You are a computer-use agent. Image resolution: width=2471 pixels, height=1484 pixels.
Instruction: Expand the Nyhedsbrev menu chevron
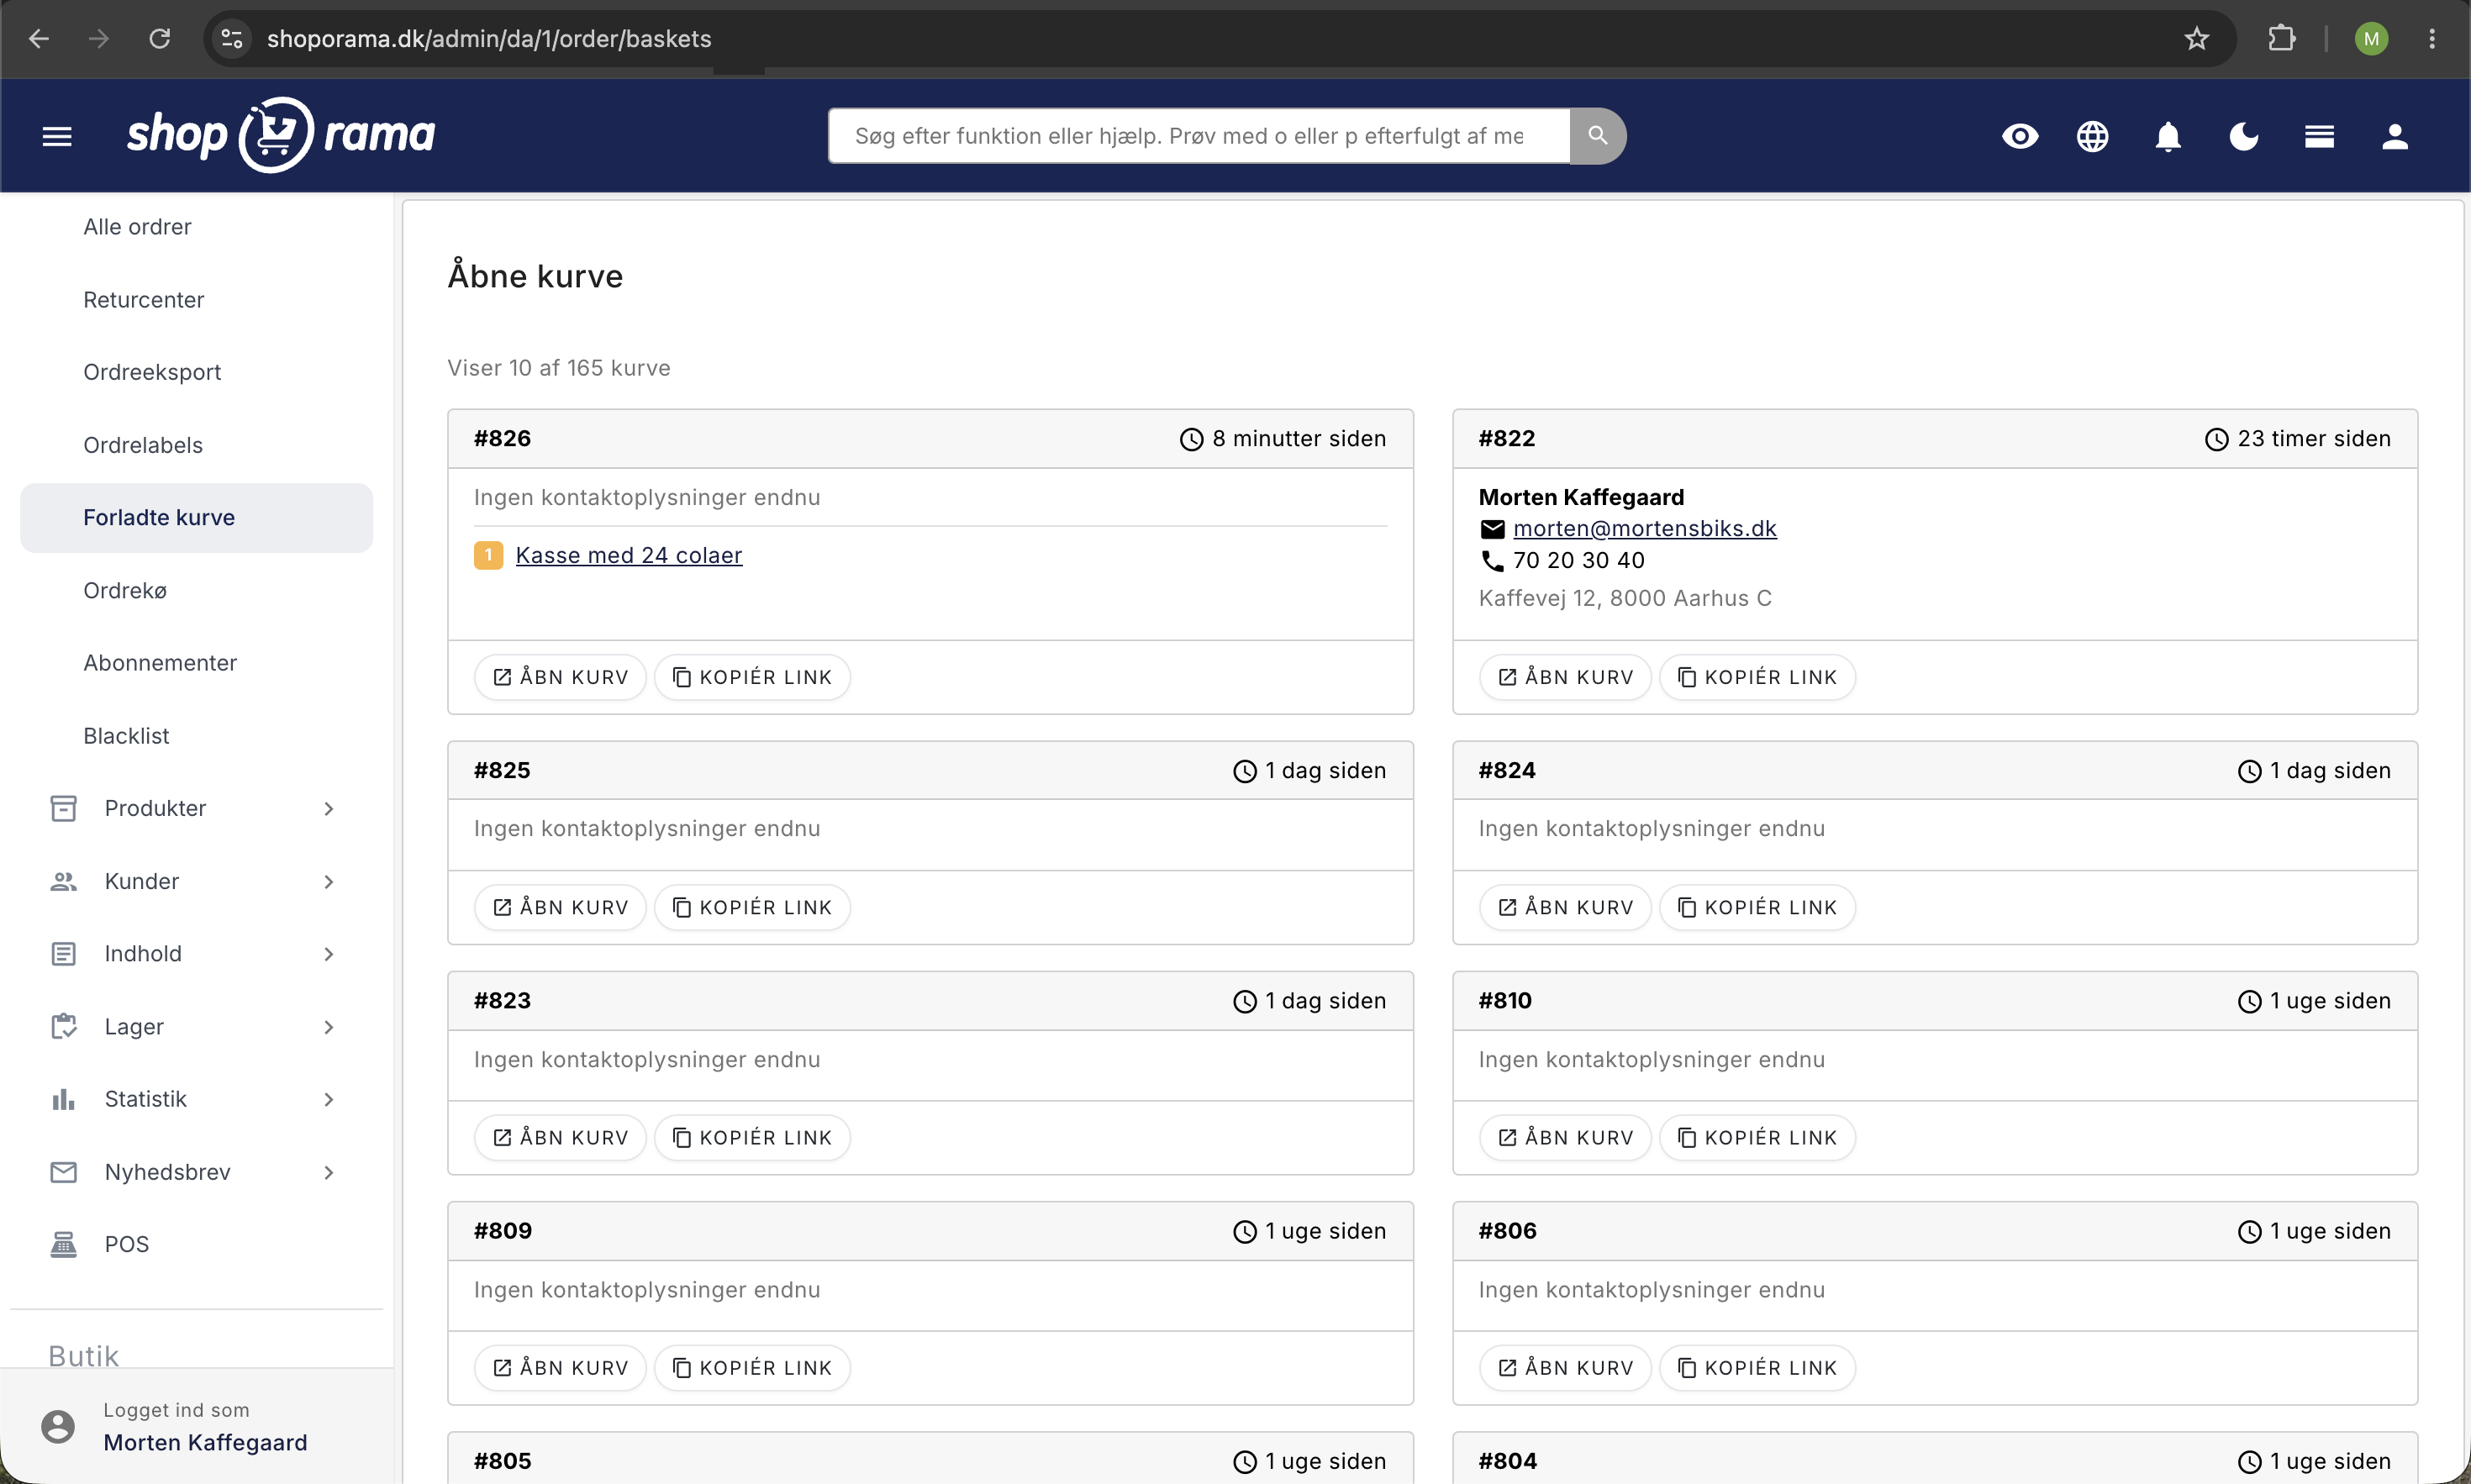point(329,1172)
